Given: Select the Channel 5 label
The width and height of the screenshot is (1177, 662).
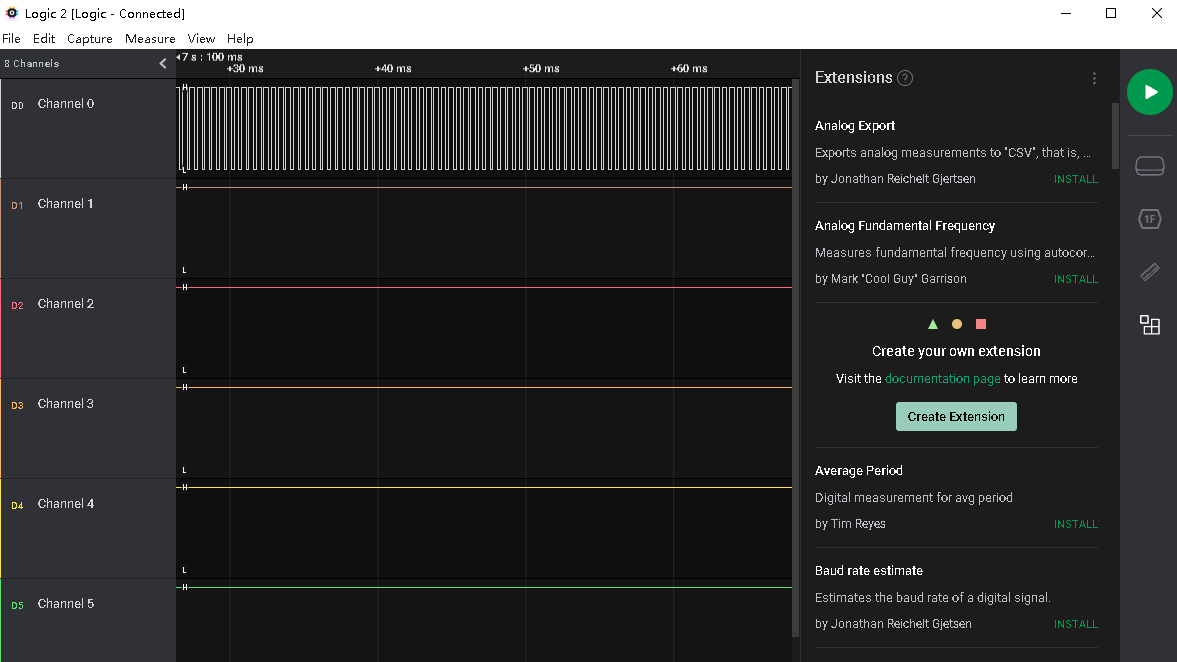Looking at the screenshot, I should 66,603.
